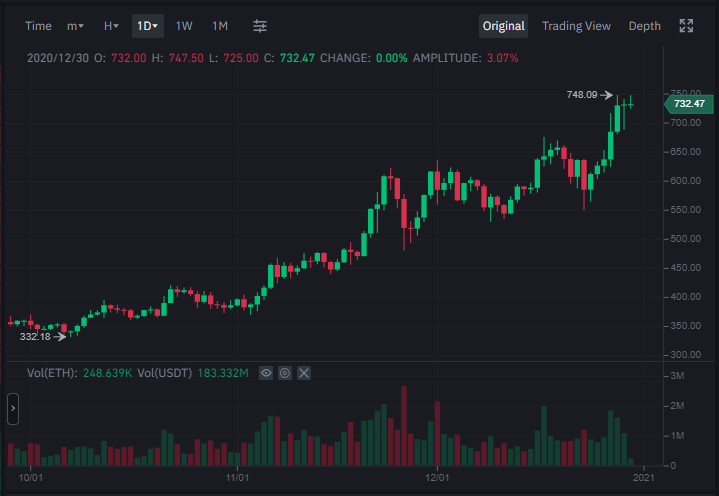Toggle volume indicator visibility eye icon

(266, 373)
